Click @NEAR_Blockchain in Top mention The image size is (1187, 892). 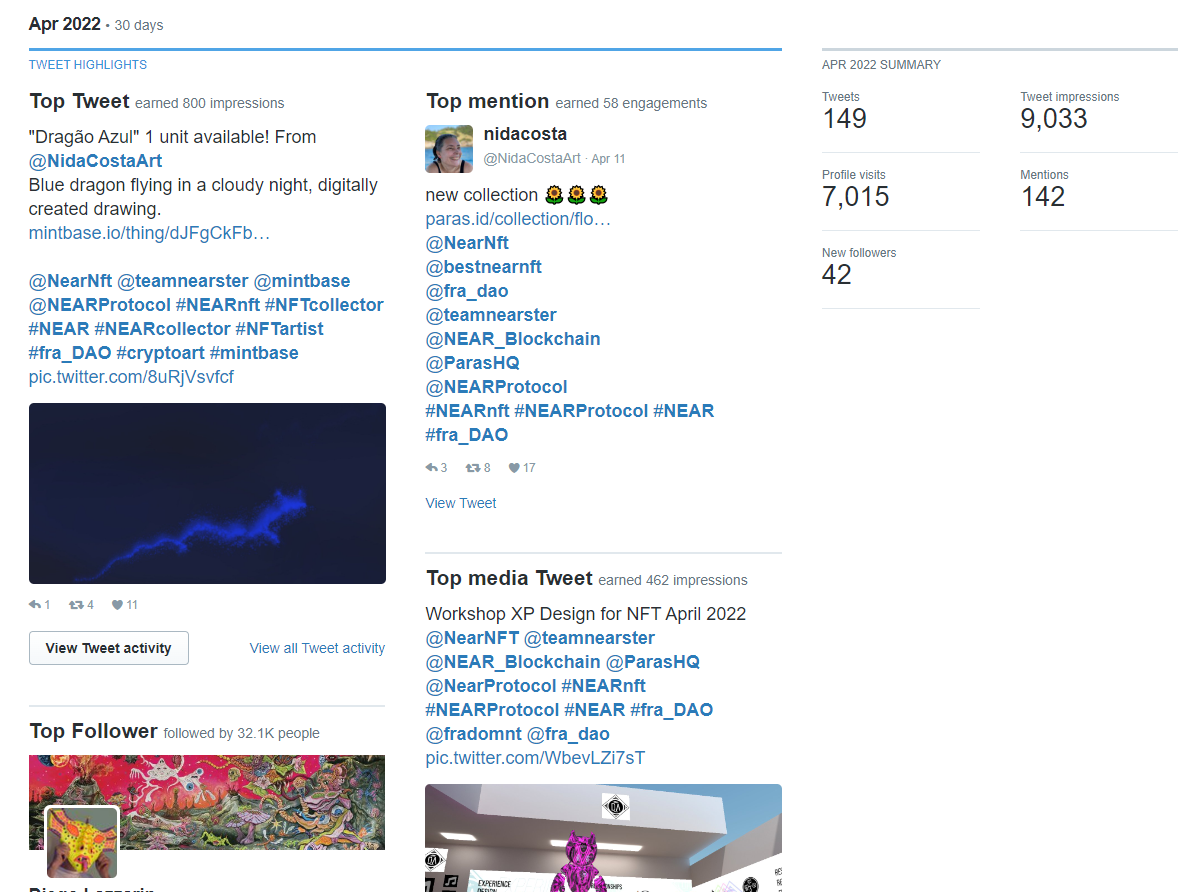coord(513,338)
